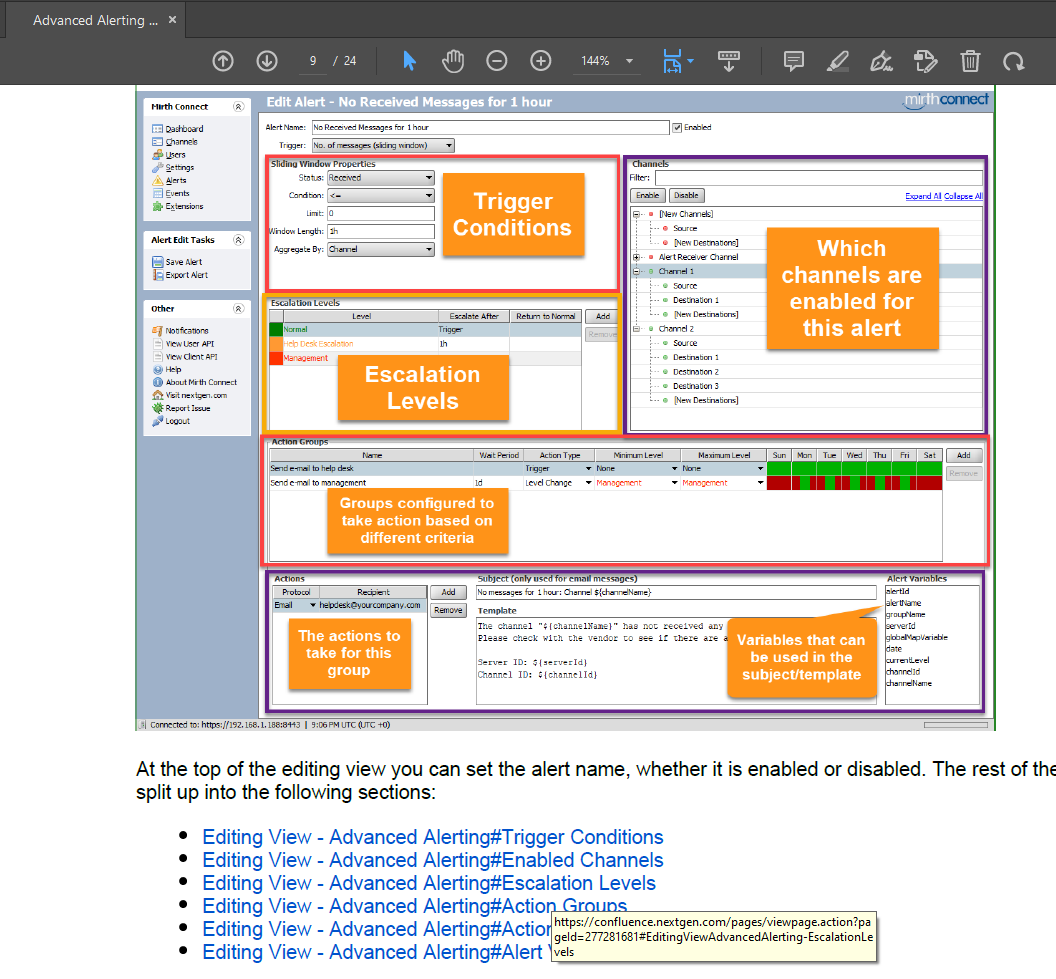Click the Editing View Trigger Conditions link
This screenshot has height=979, width=1056.
(432, 837)
